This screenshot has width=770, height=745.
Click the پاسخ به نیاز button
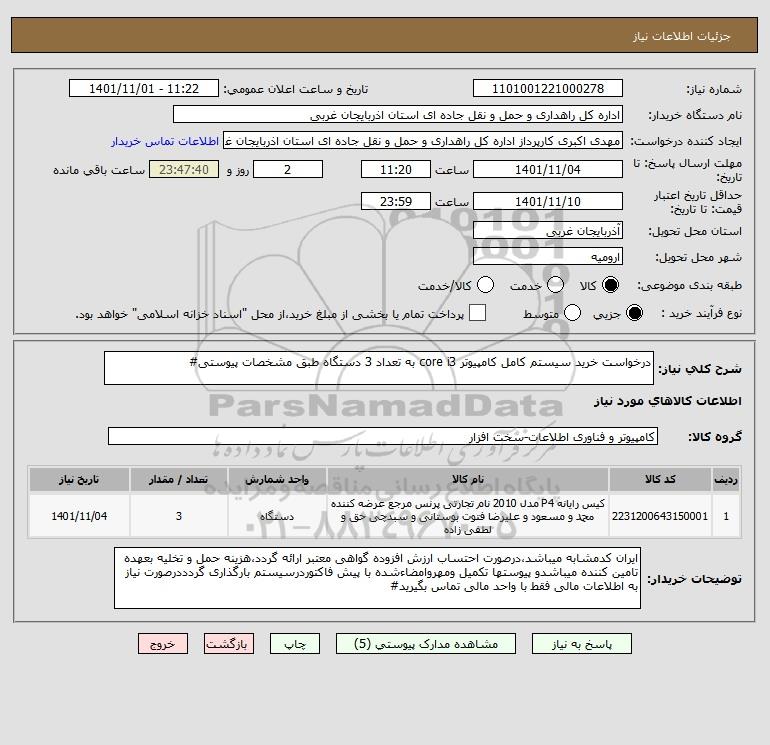pos(581,644)
